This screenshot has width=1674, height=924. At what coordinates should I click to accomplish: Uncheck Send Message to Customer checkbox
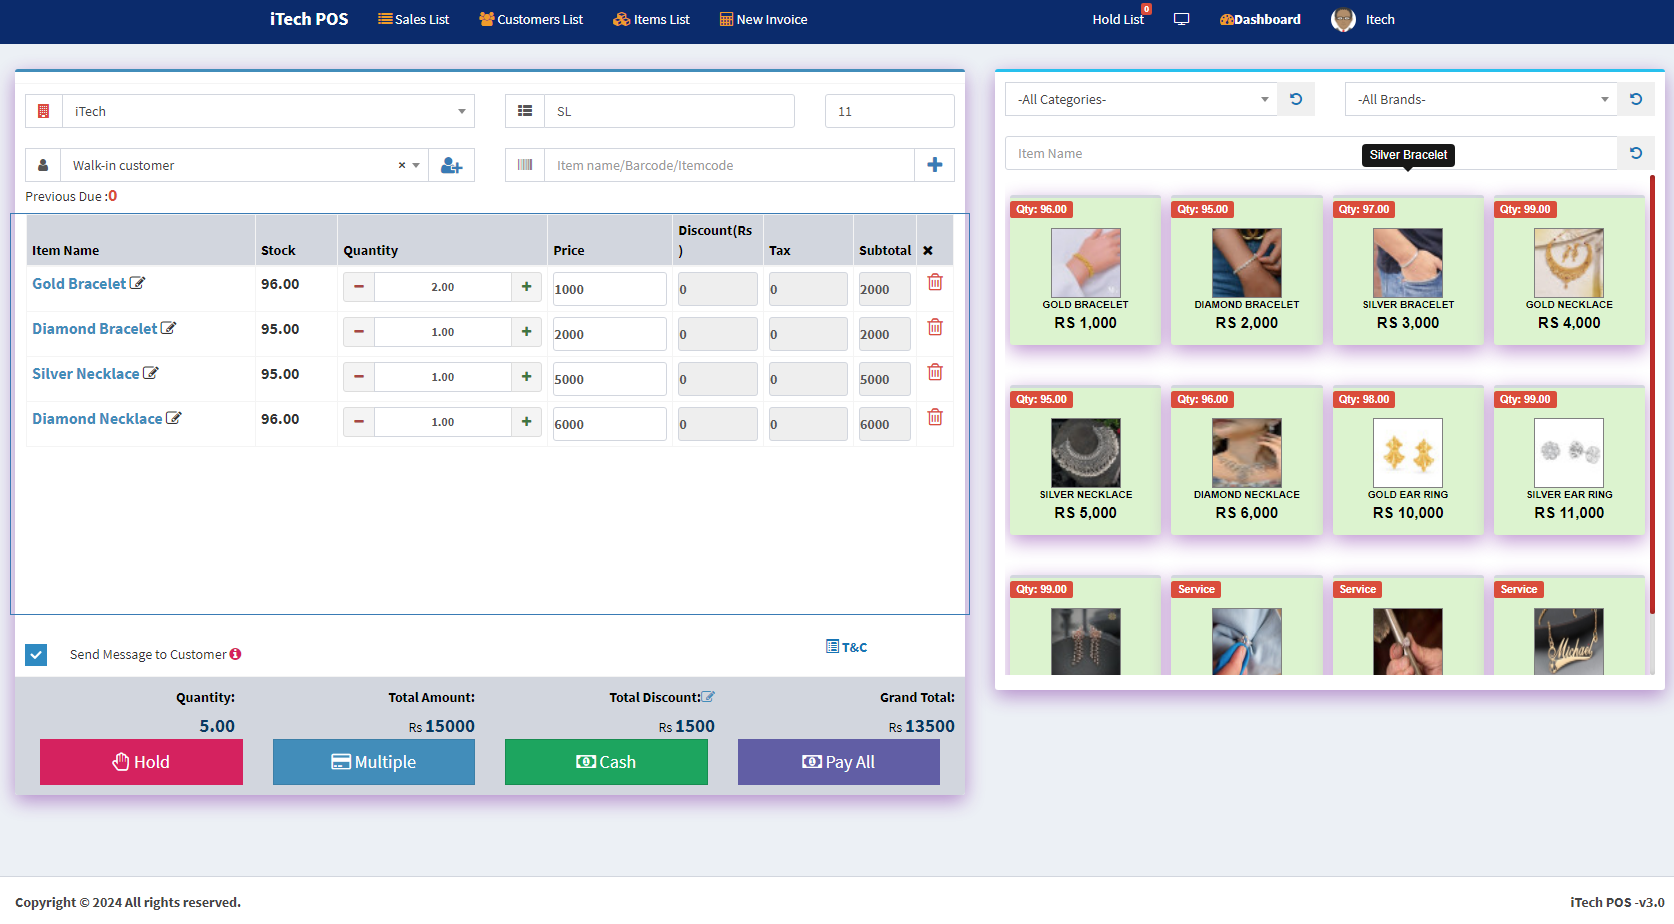click(x=36, y=655)
